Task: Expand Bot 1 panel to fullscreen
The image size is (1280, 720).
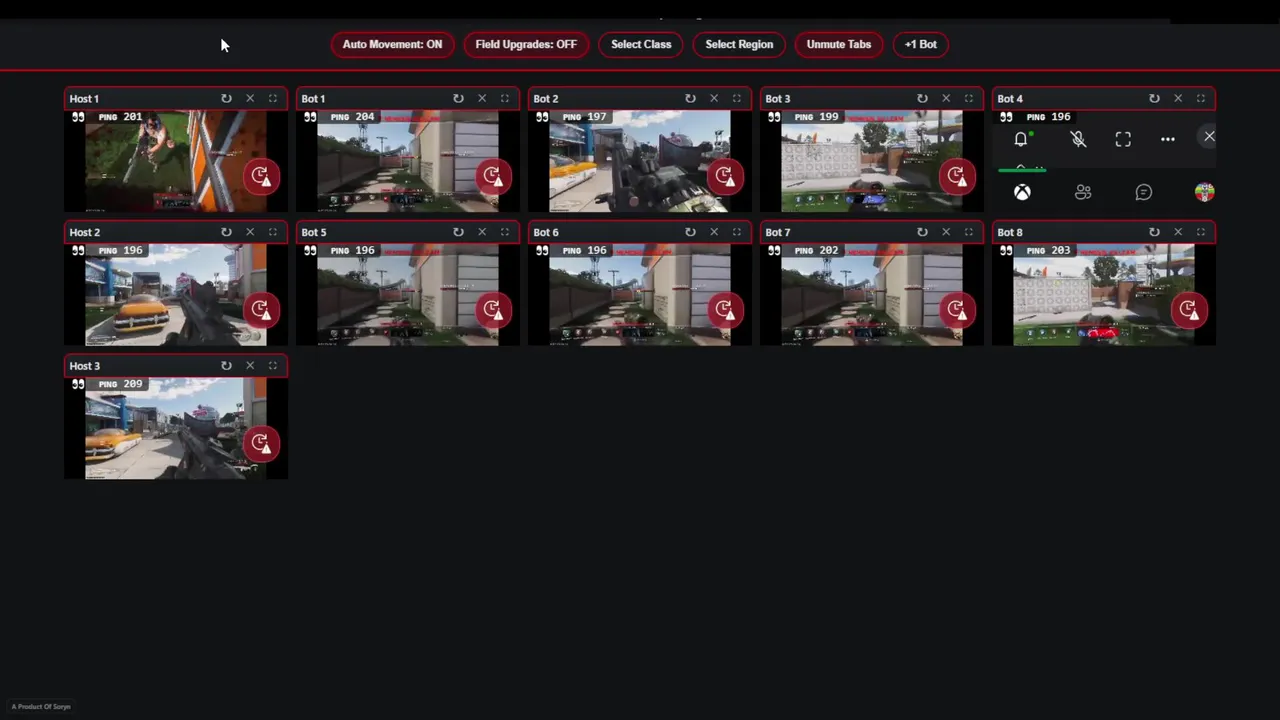Action: (x=504, y=98)
